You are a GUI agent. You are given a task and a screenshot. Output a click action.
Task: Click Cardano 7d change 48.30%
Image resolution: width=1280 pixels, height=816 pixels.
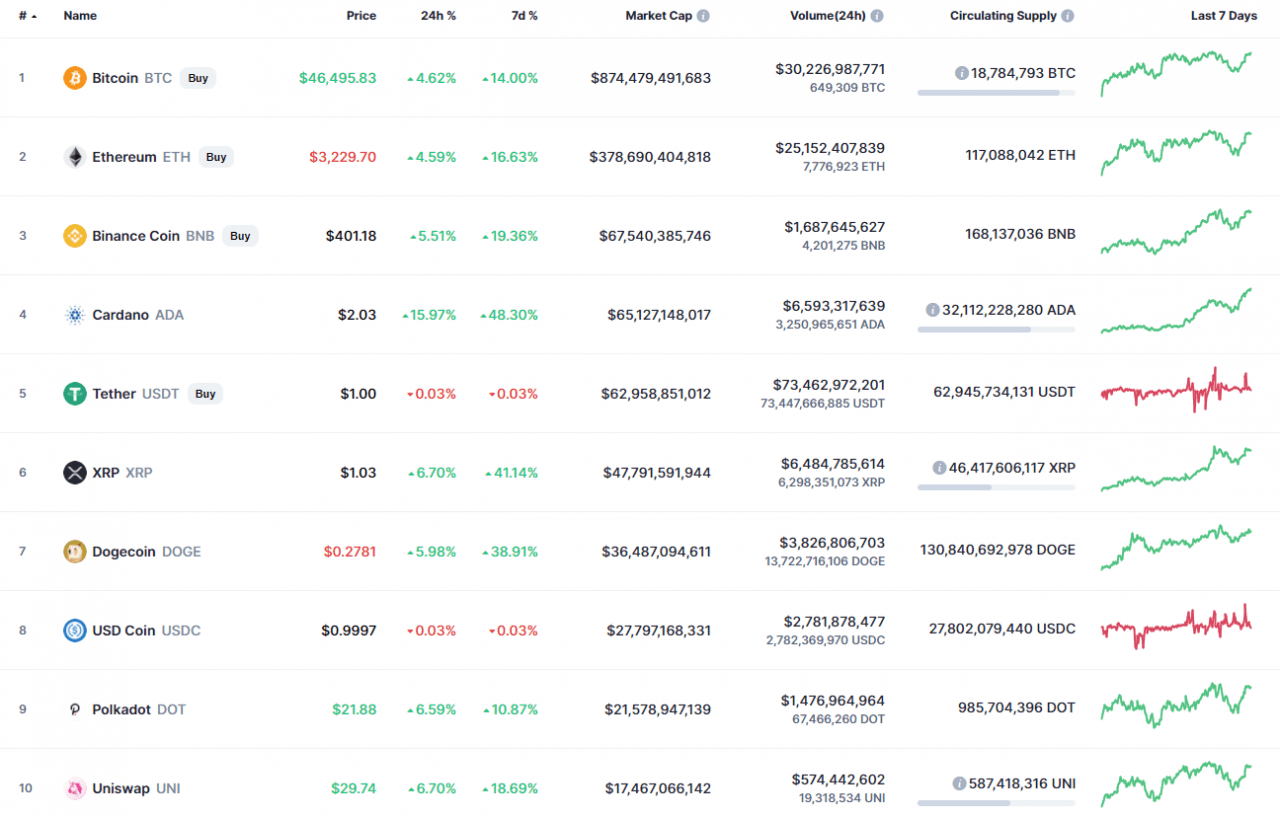pos(509,315)
